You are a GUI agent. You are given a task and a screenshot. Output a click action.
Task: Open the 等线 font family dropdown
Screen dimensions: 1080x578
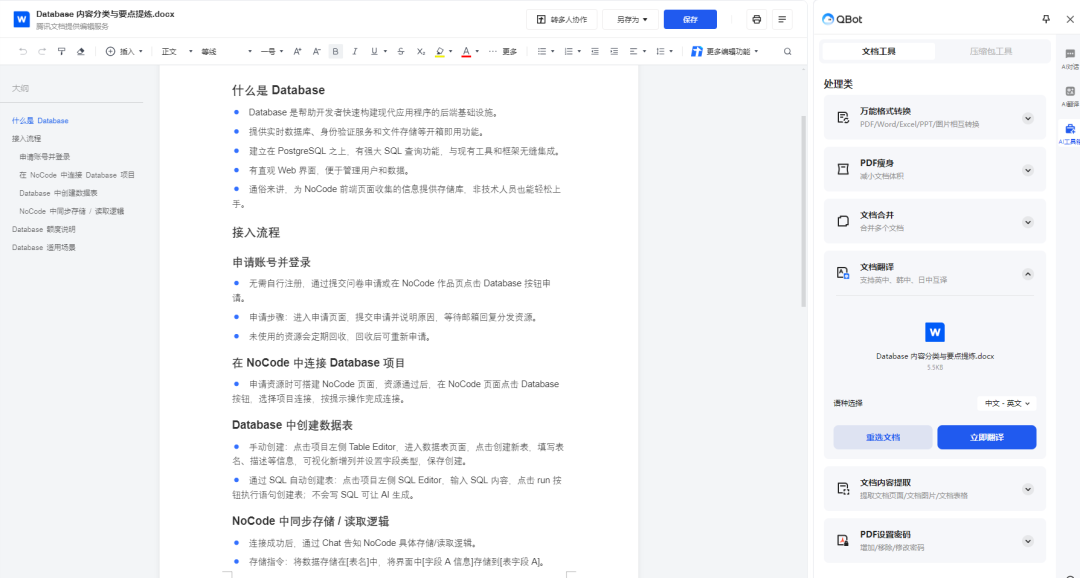click(227, 51)
